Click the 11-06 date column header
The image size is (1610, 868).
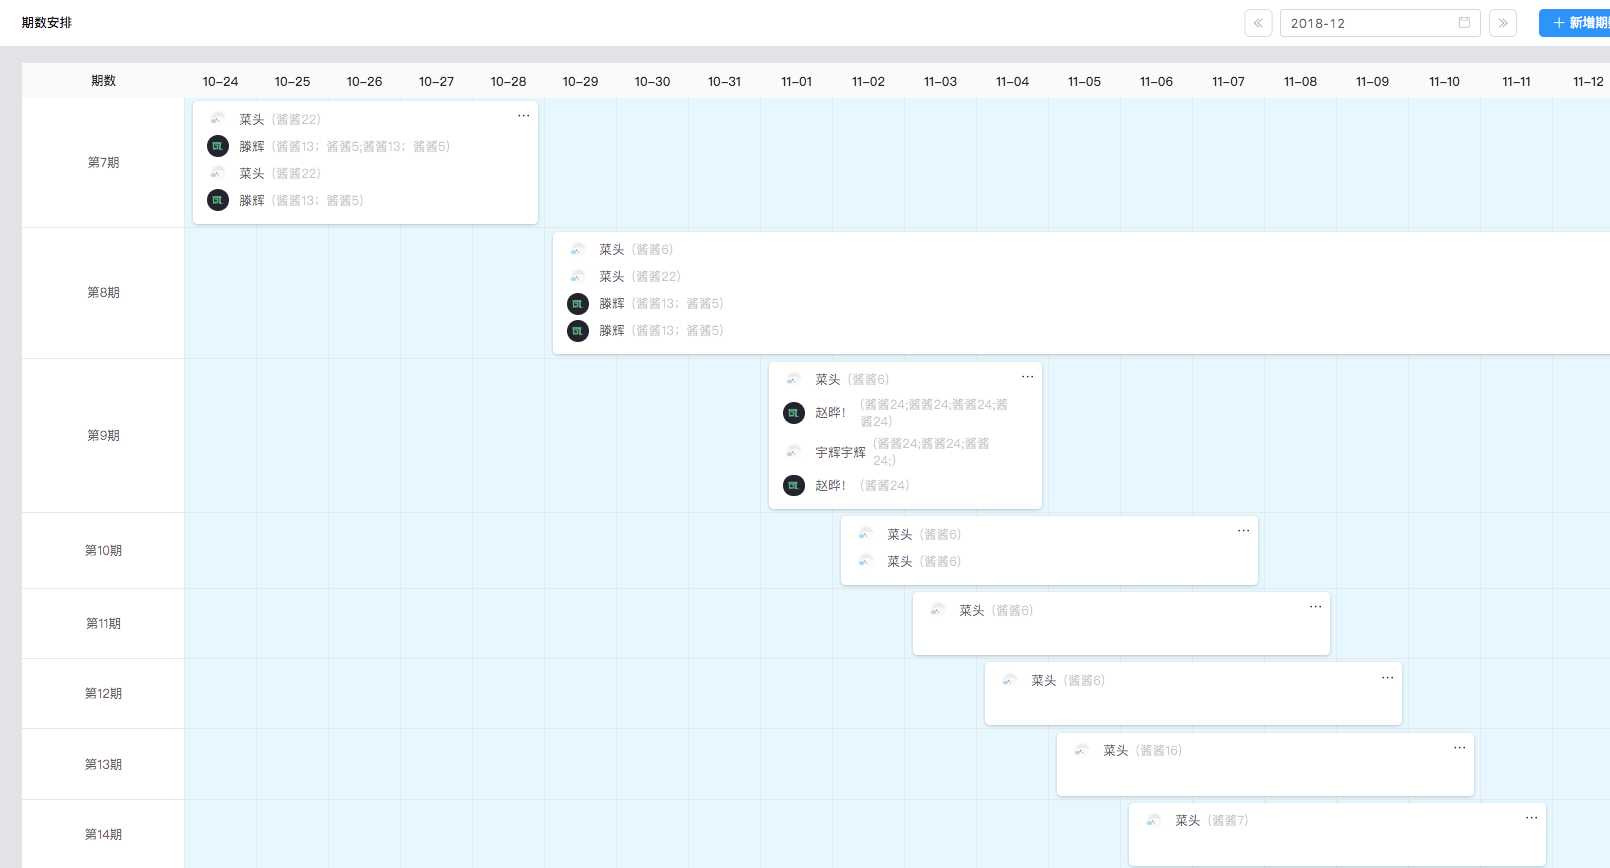pyautogui.click(x=1156, y=81)
